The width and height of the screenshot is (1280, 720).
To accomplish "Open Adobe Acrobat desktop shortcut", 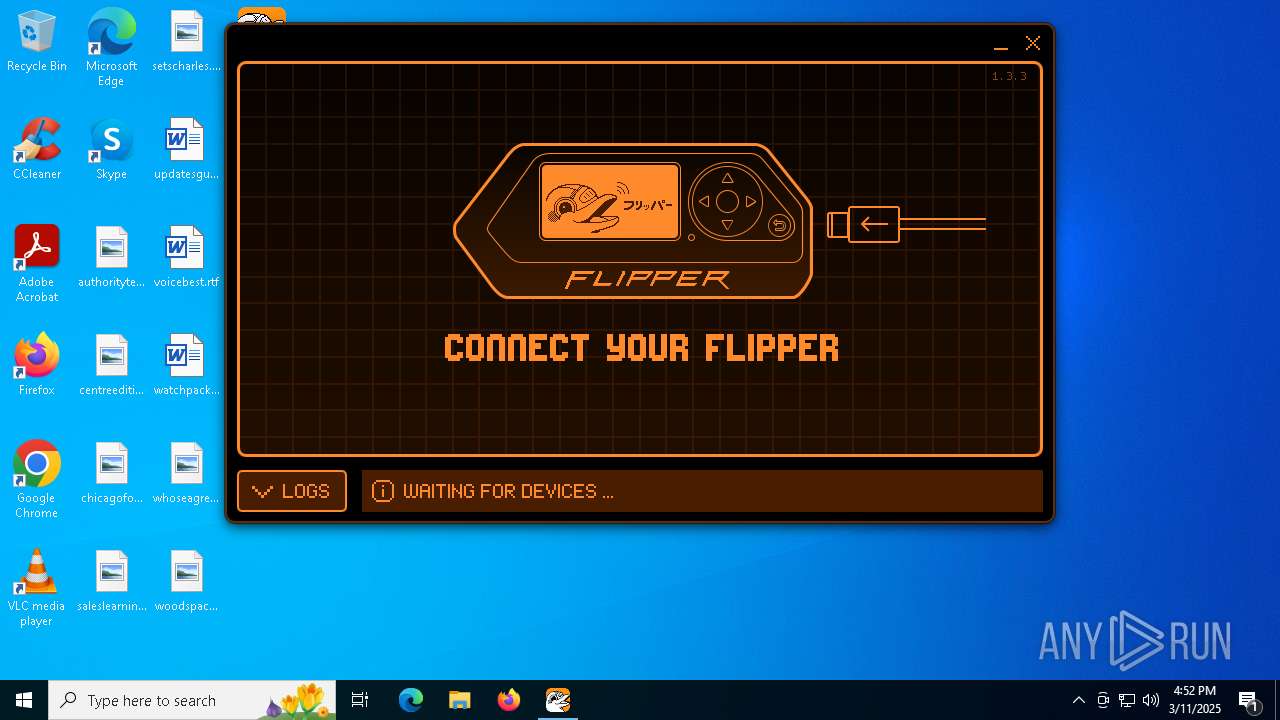I will click(37, 264).
